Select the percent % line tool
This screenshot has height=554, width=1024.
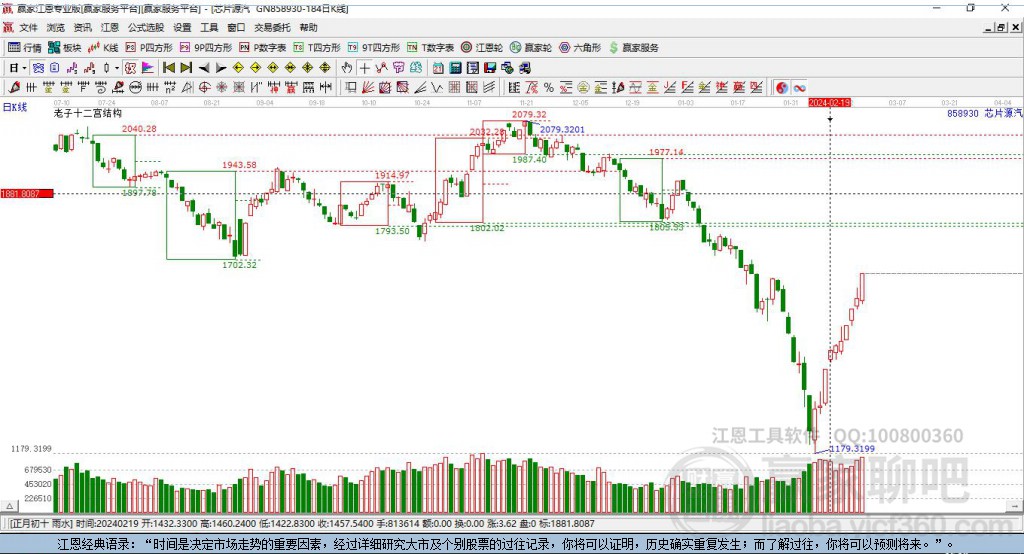[549, 88]
